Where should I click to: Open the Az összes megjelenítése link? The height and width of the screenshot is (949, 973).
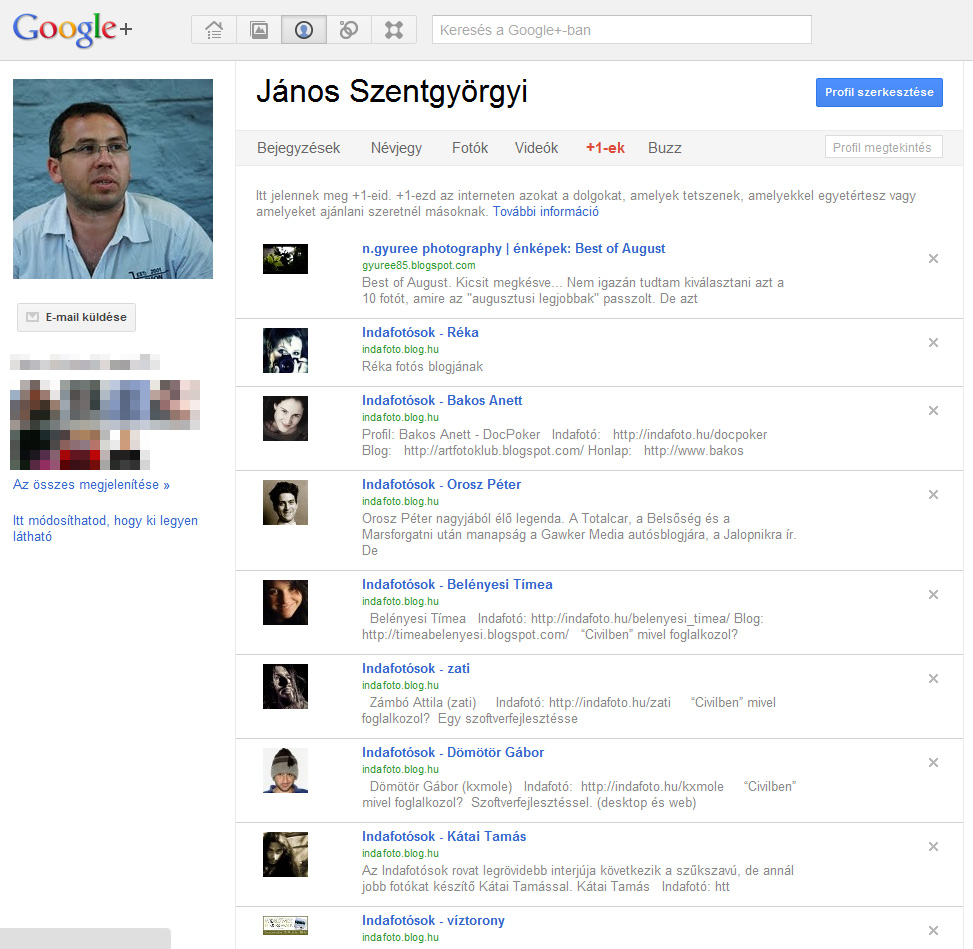click(x=91, y=485)
